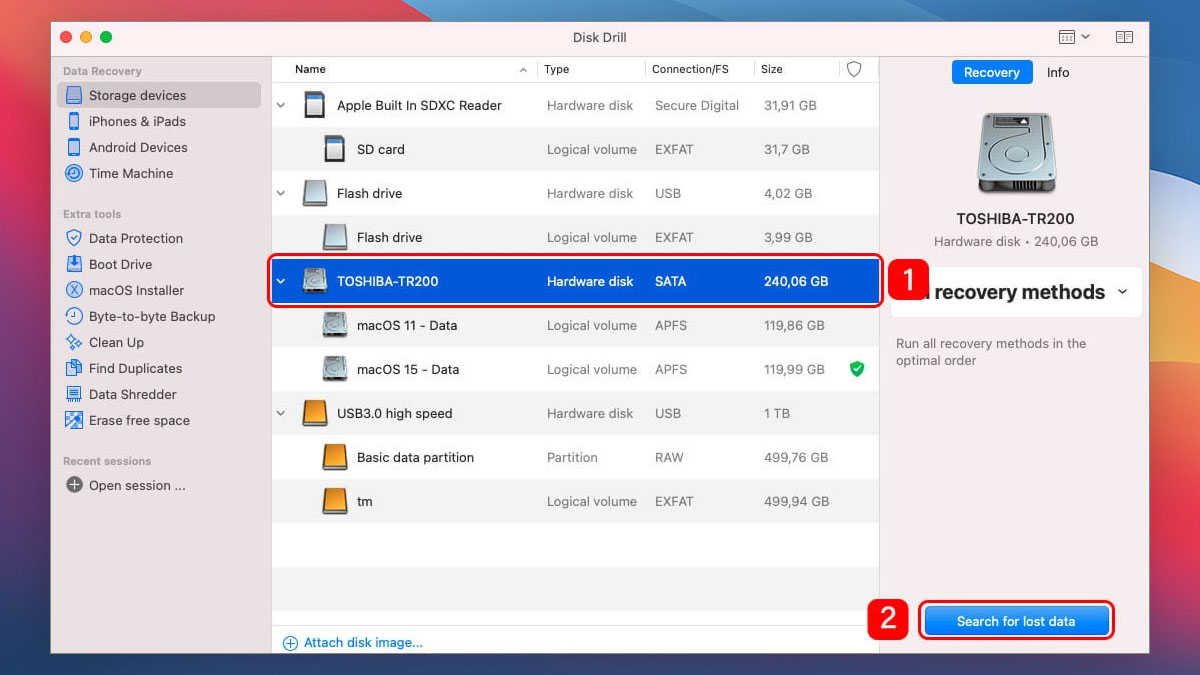Open macOS Installer tool
Image resolution: width=1200 pixels, height=675 pixels.
[136, 290]
